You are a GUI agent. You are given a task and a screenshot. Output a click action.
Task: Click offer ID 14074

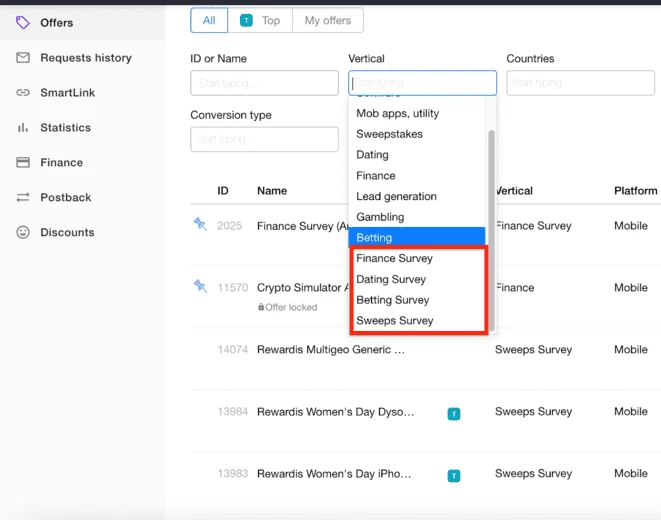[x=233, y=350]
